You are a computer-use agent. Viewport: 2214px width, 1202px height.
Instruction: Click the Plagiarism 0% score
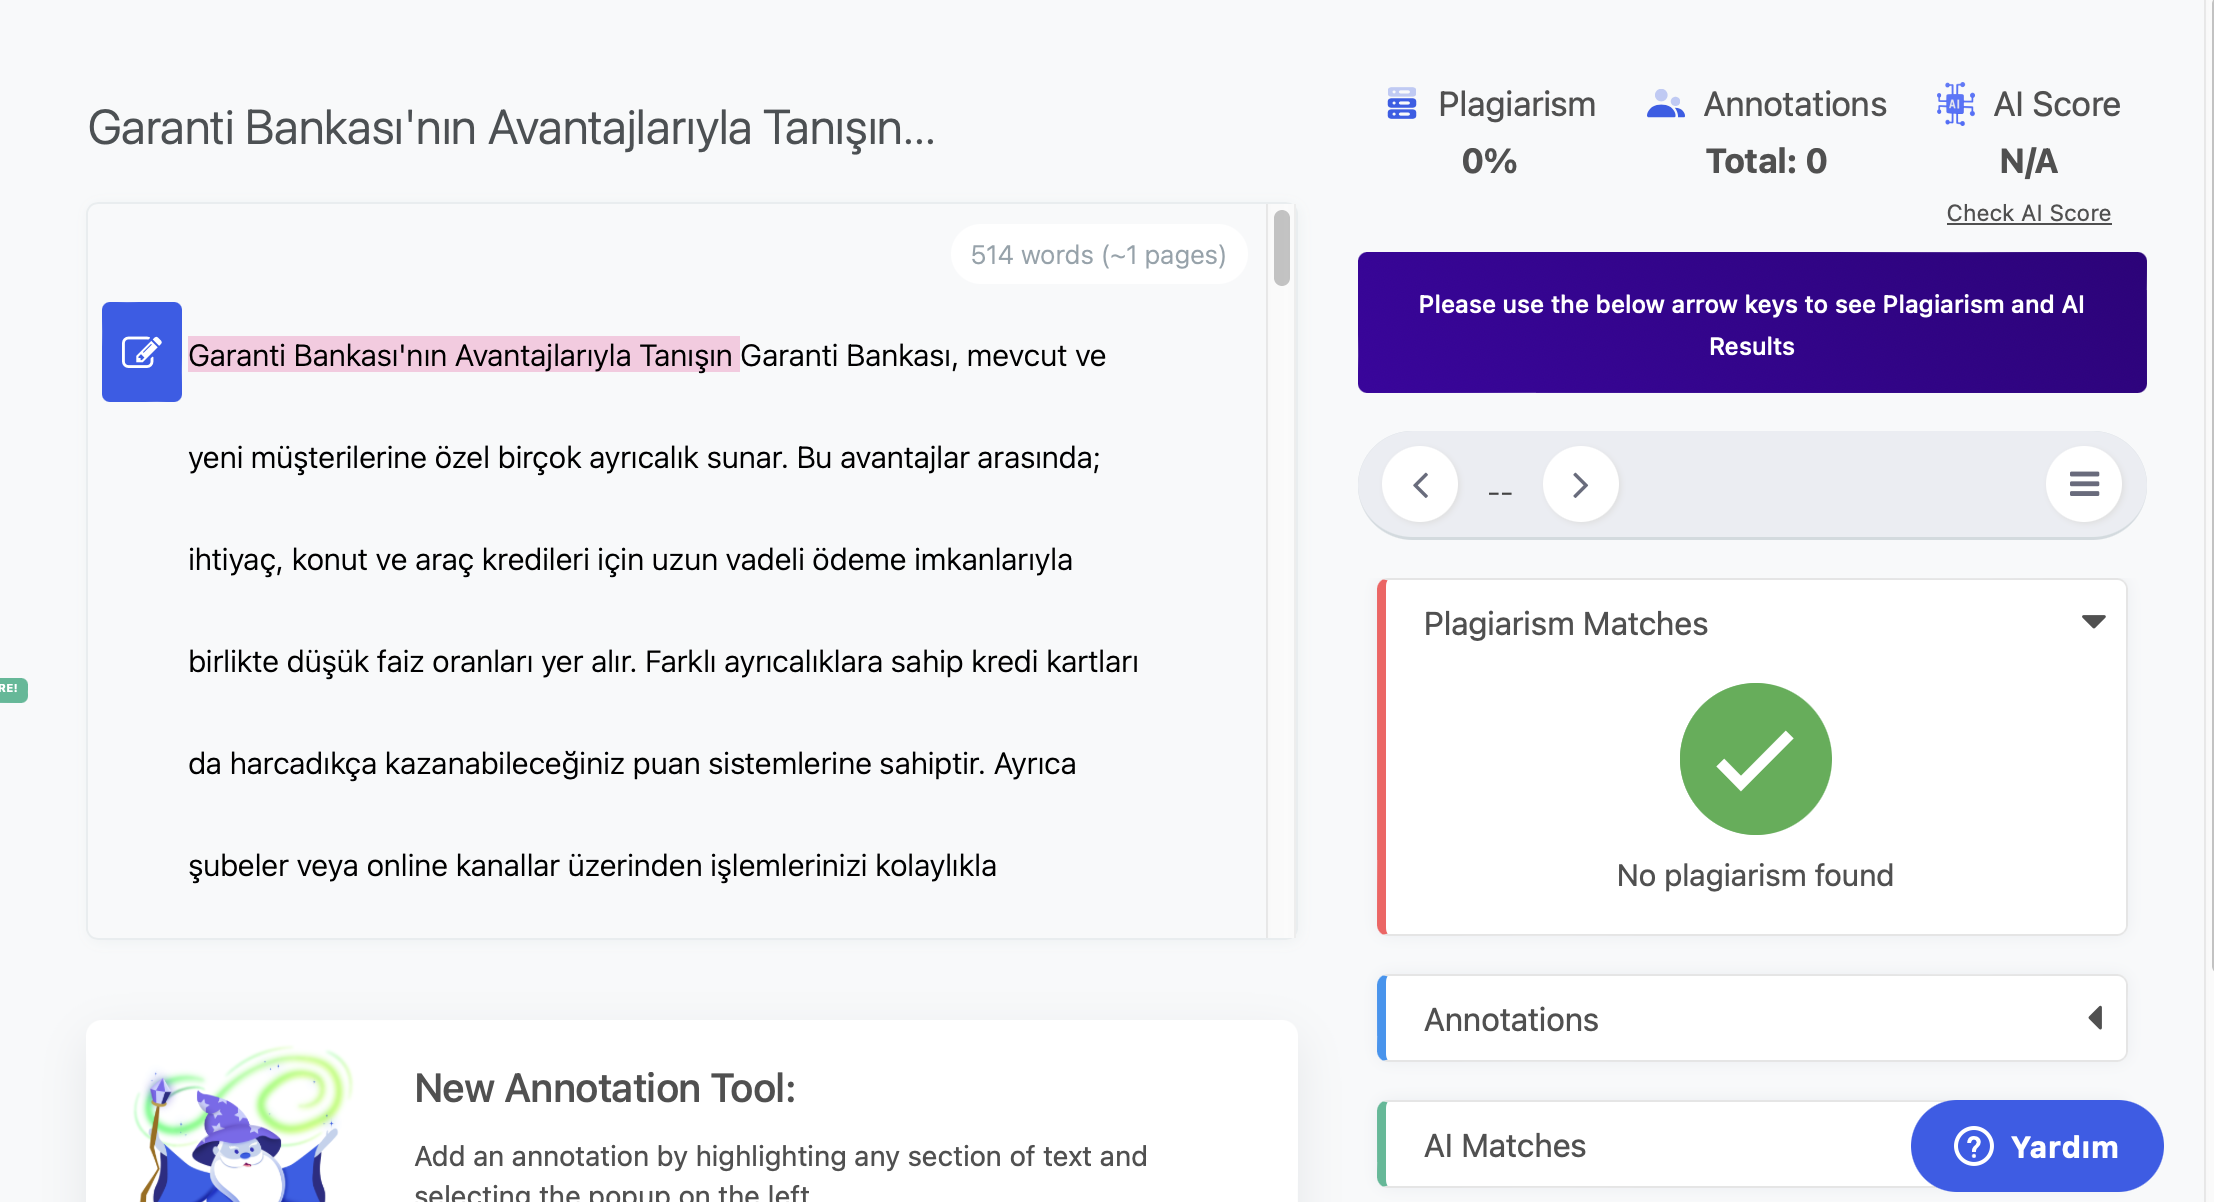click(1489, 161)
